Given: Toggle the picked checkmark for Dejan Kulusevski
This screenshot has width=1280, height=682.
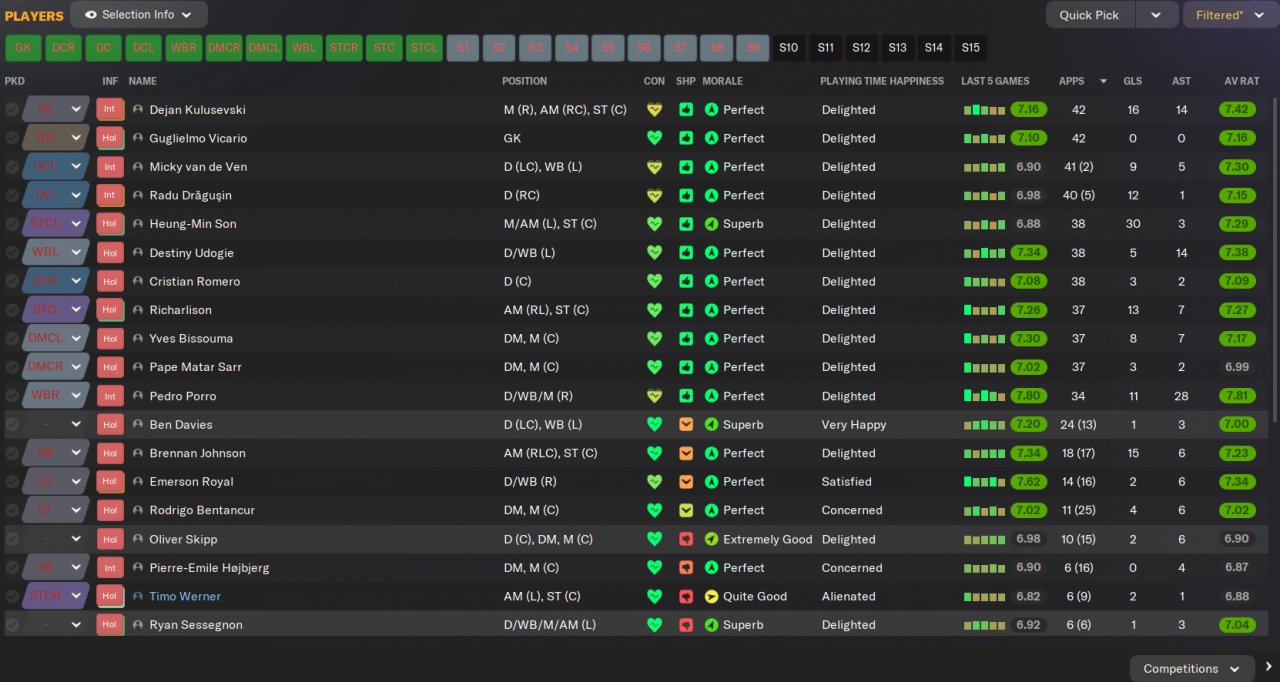Looking at the screenshot, I should coord(12,110).
